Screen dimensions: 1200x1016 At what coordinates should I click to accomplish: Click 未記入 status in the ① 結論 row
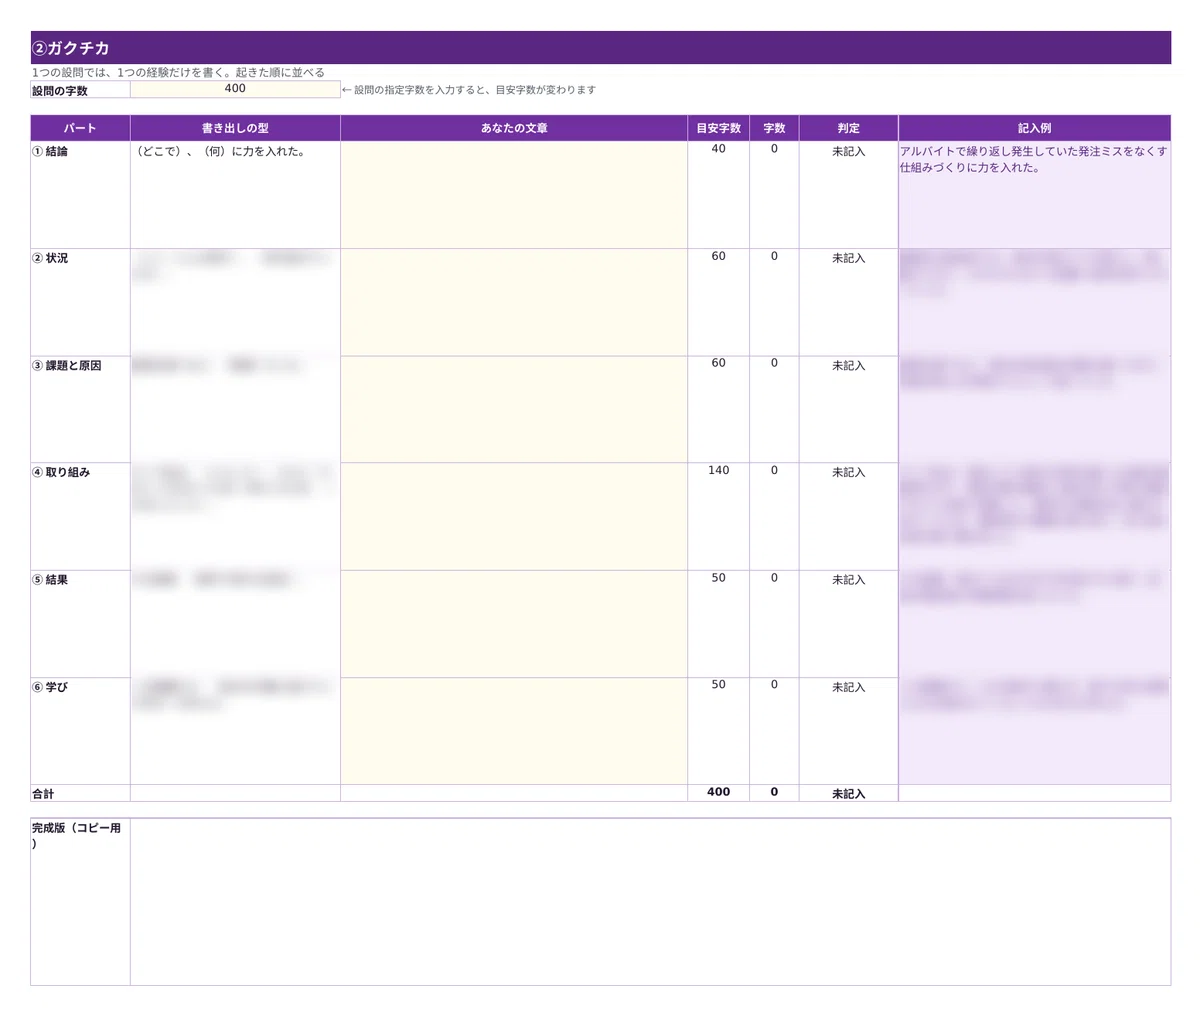[848, 152]
